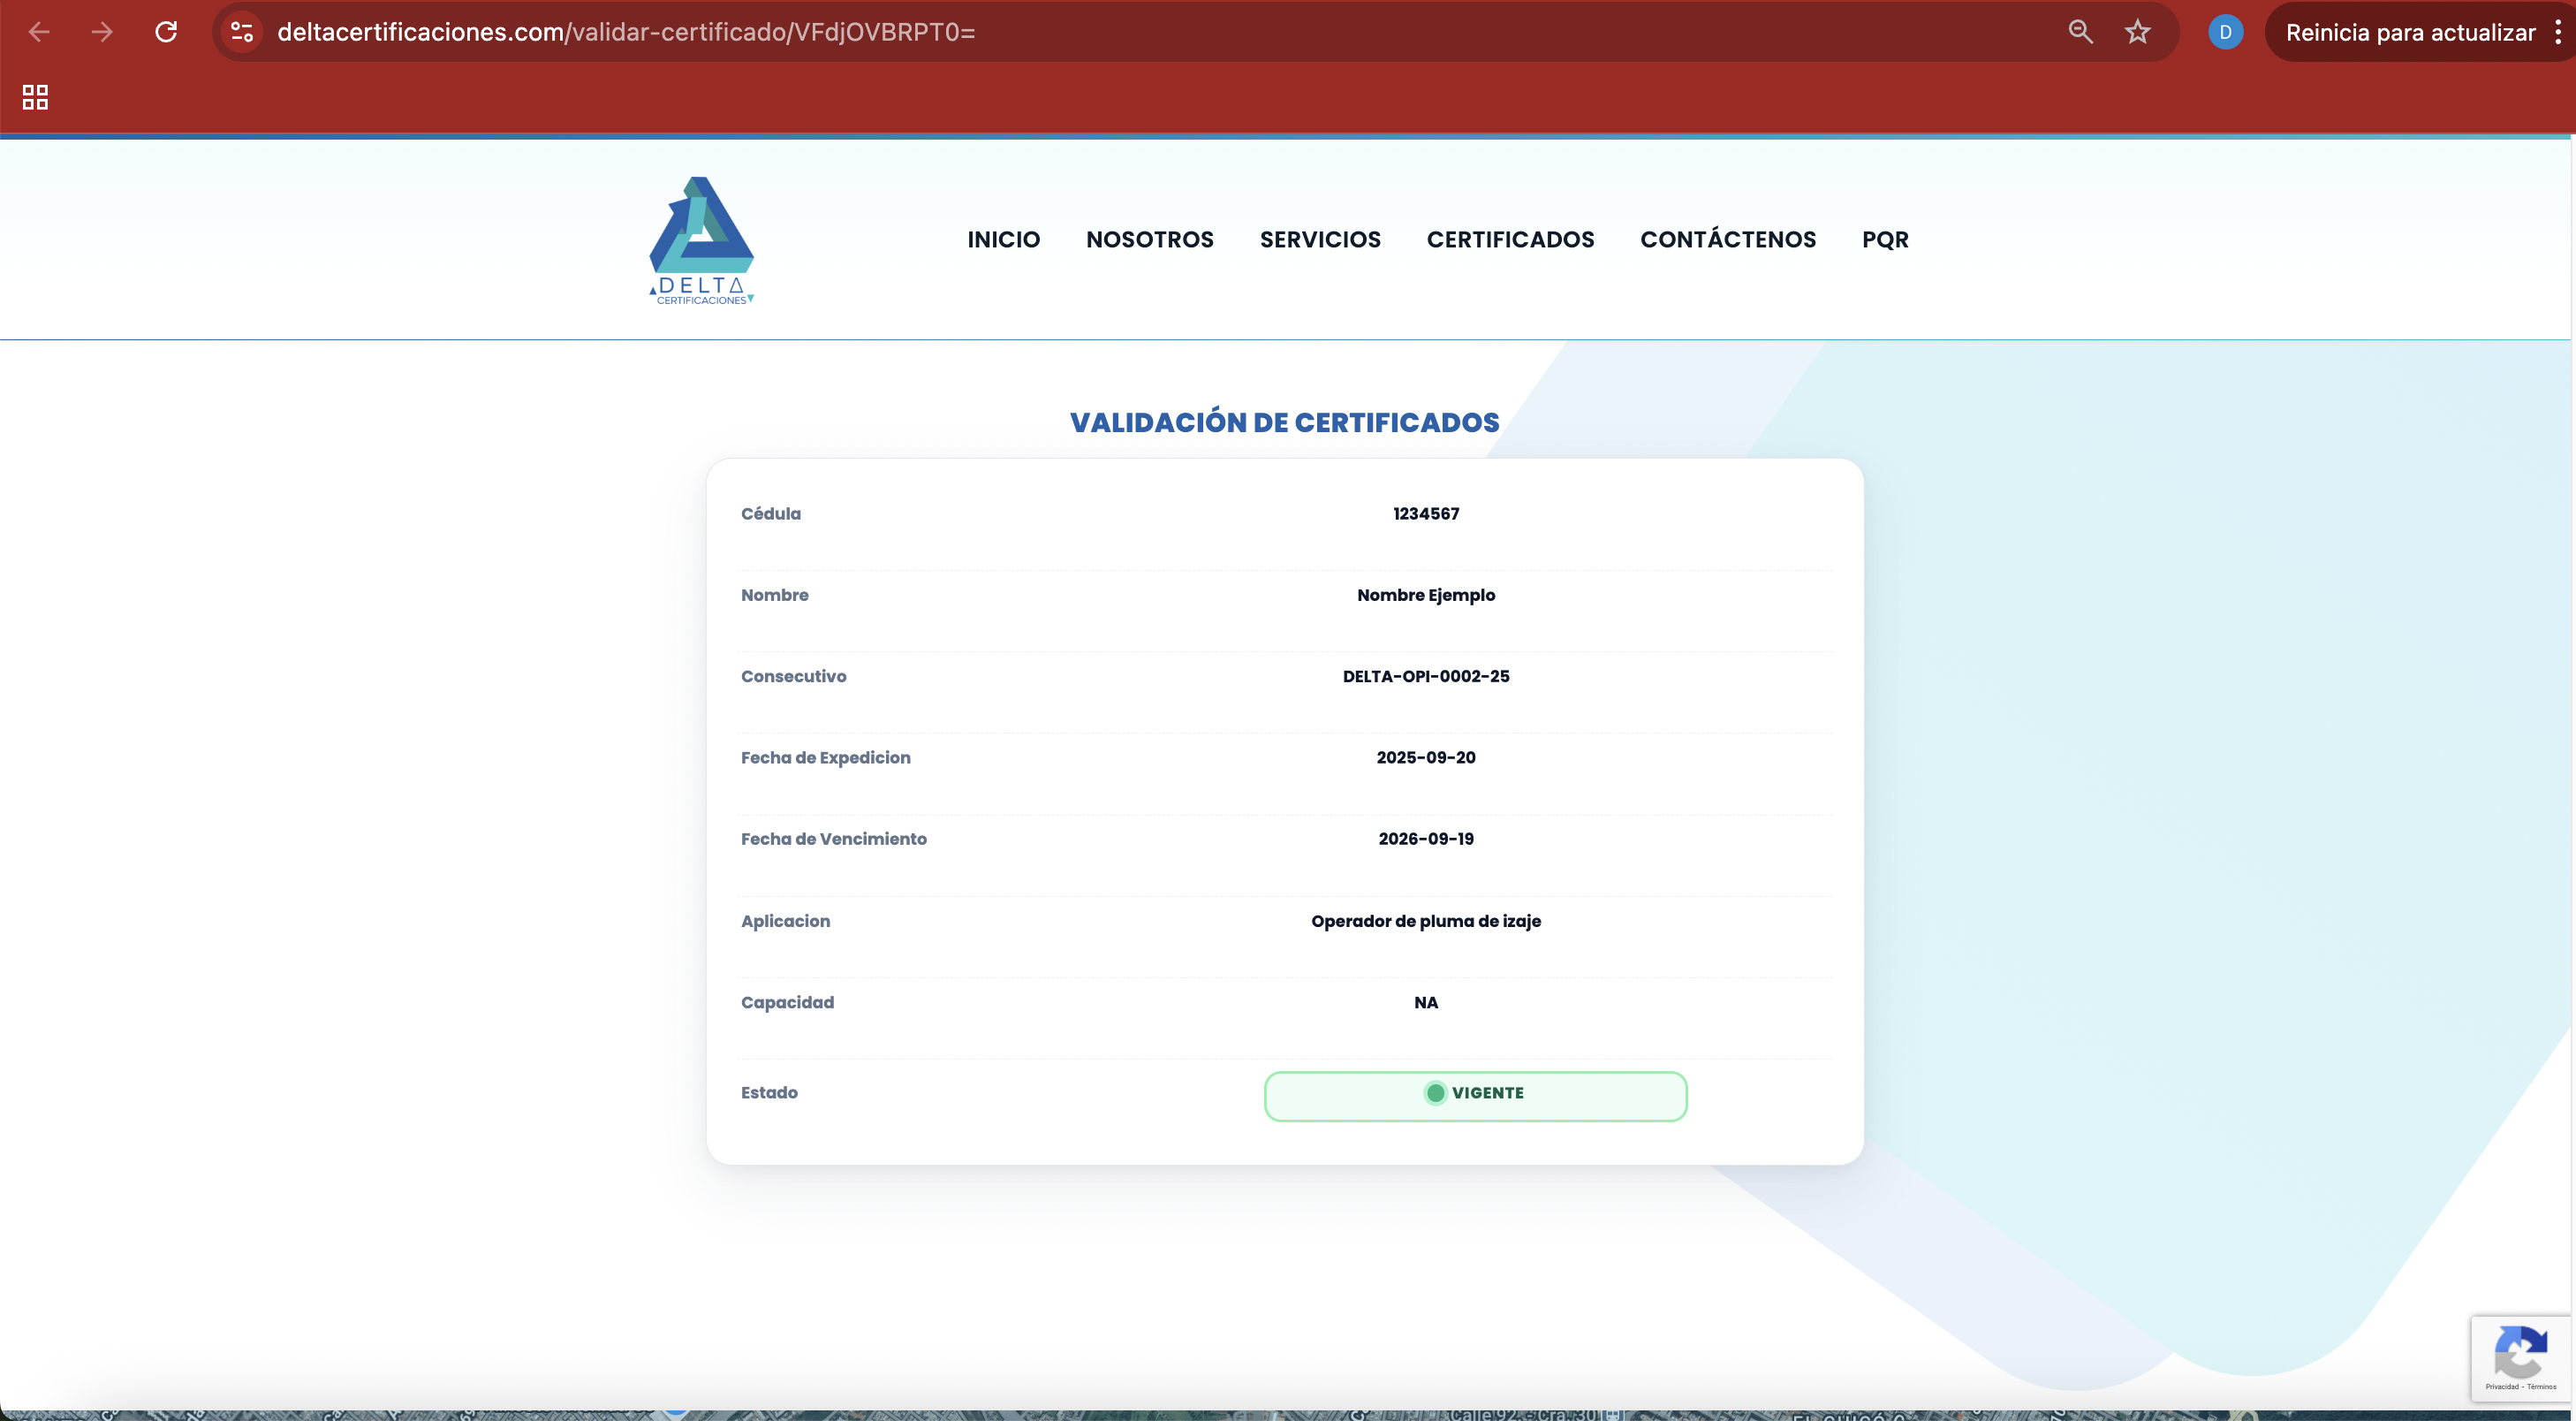Viewport: 2576px width, 1421px height.
Task: Open apps grid icon in bookmarks bar
Action: pyautogui.click(x=35, y=97)
